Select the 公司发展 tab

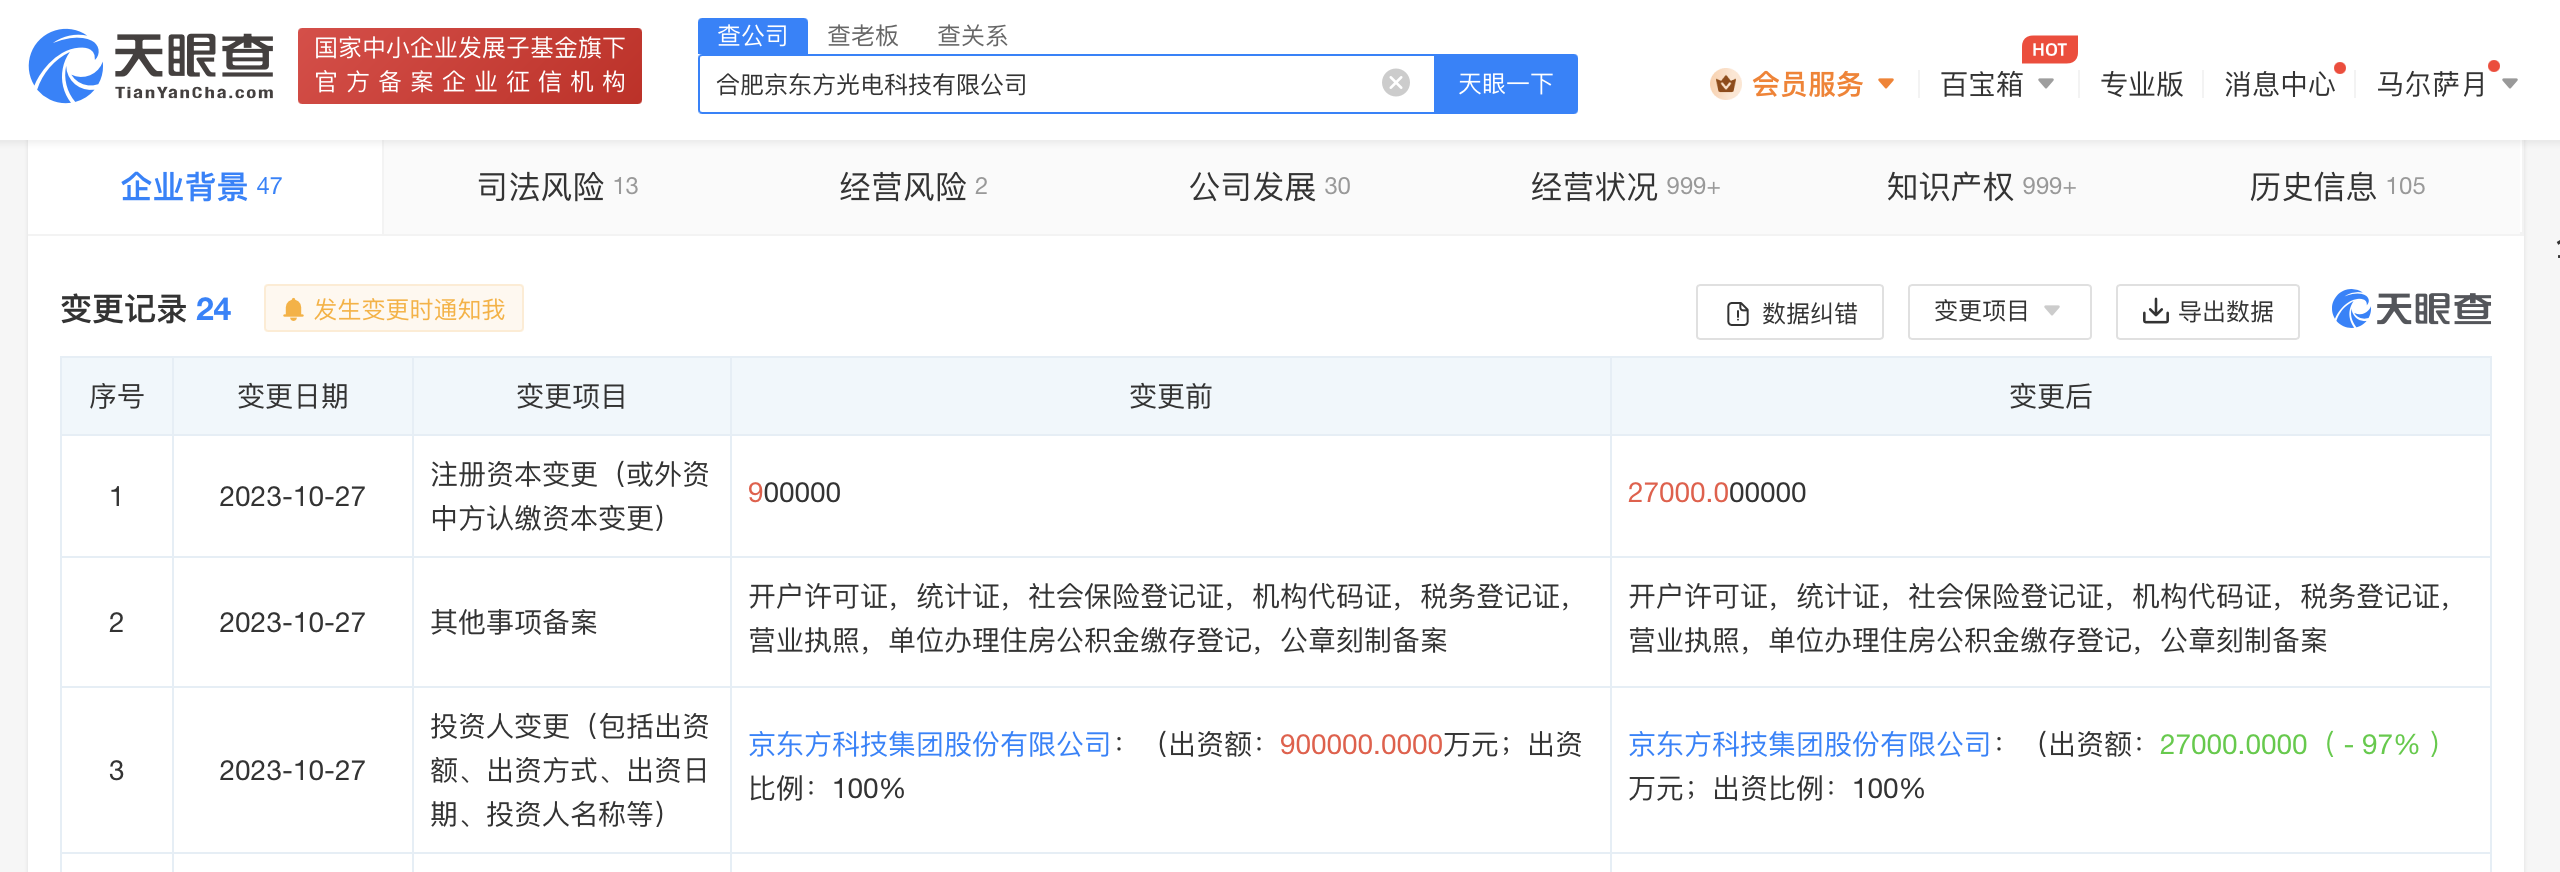1269,187
